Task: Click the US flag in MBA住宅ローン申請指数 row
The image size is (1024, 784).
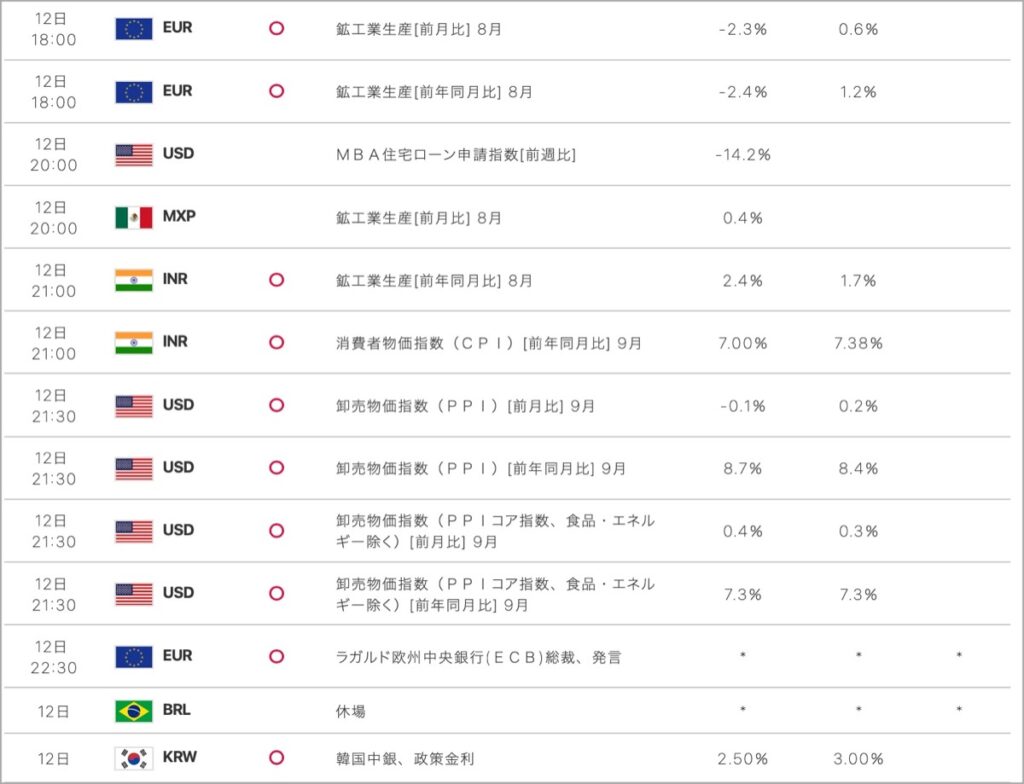Action: (134, 154)
